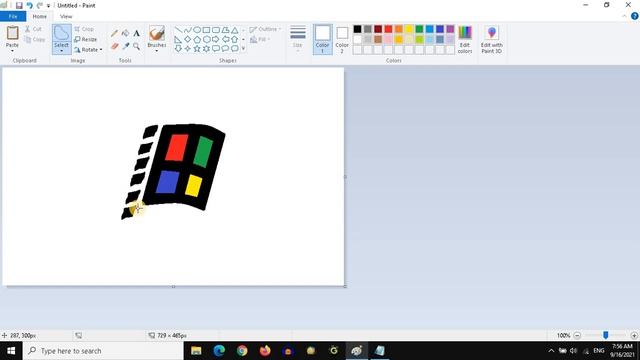Choose the Six-point star shape
The height and width of the screenshot is (360, 640).
207,49
